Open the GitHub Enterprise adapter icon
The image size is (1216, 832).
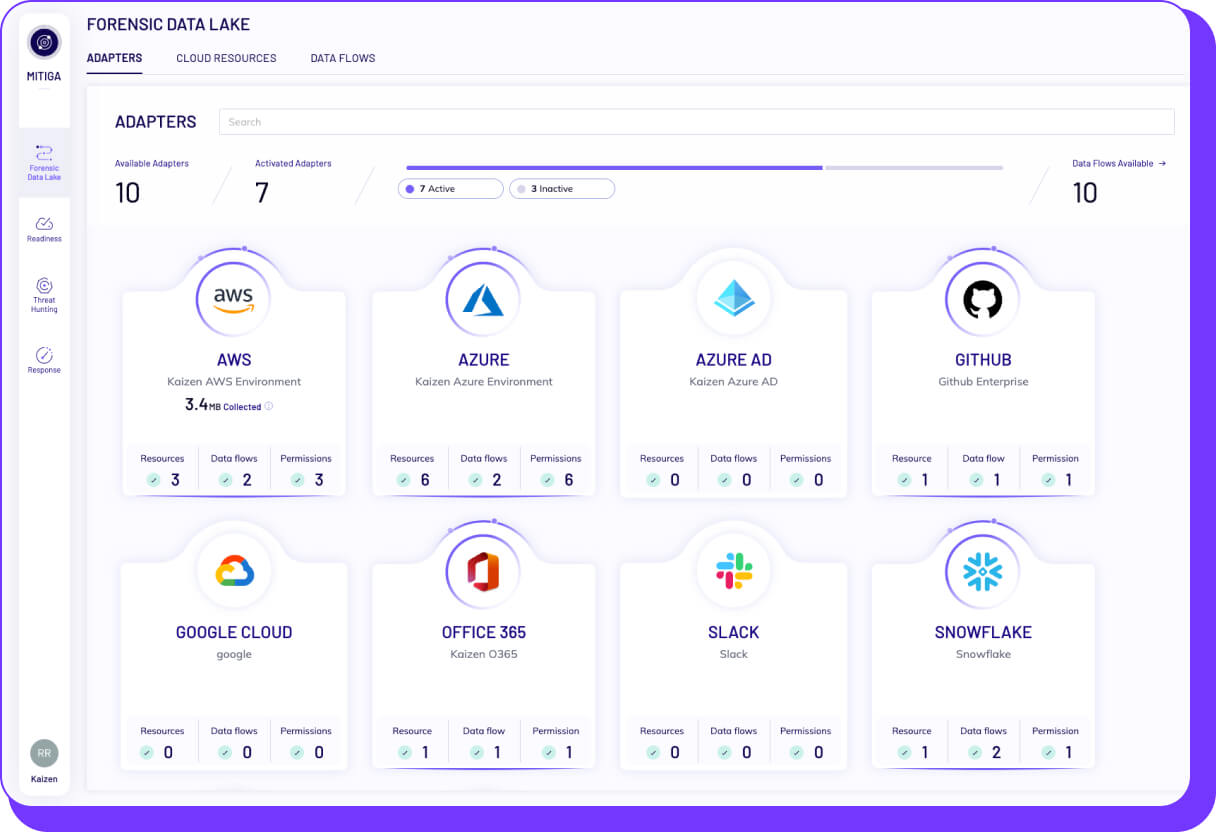tap(982, 297)
